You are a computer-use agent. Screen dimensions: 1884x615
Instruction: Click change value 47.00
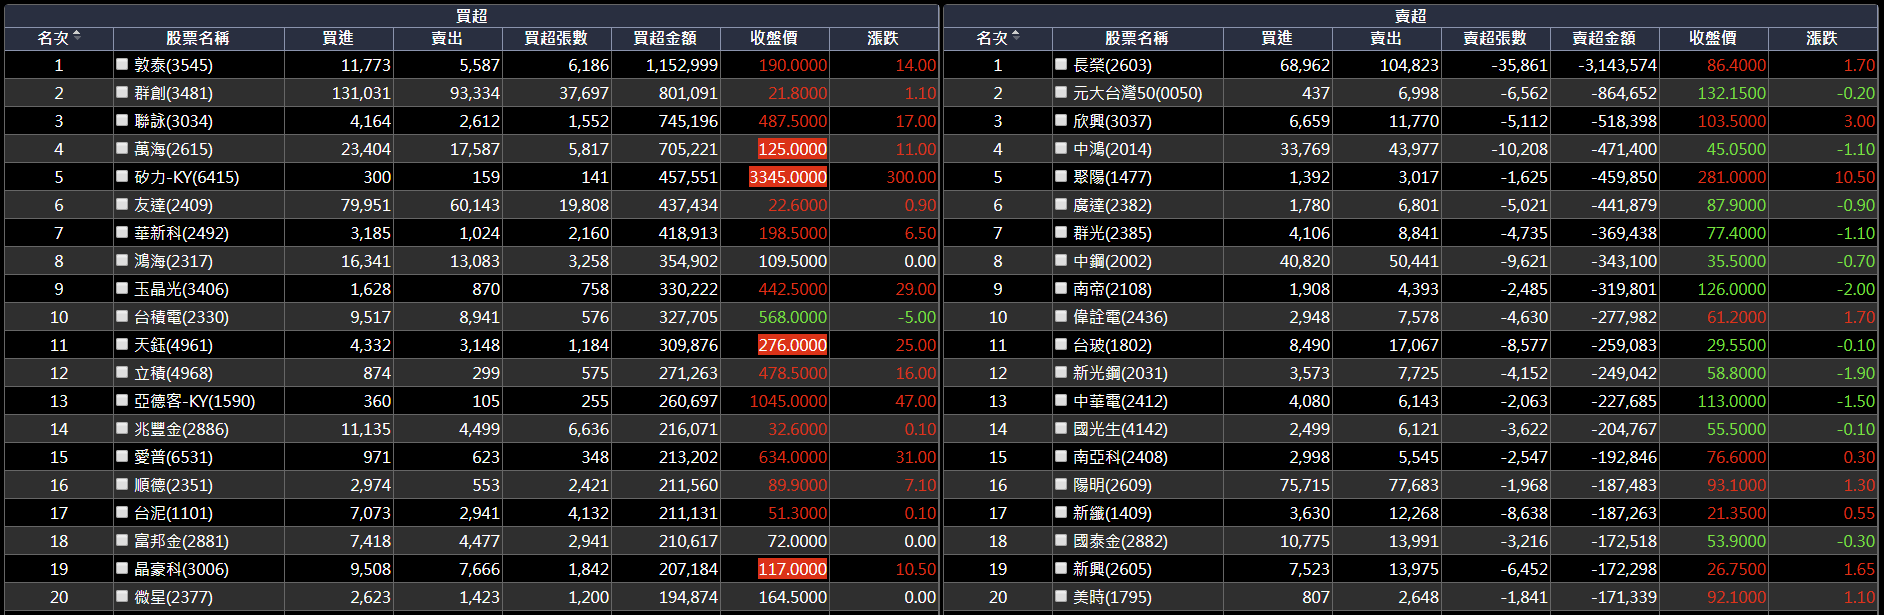tap(916, 401)
